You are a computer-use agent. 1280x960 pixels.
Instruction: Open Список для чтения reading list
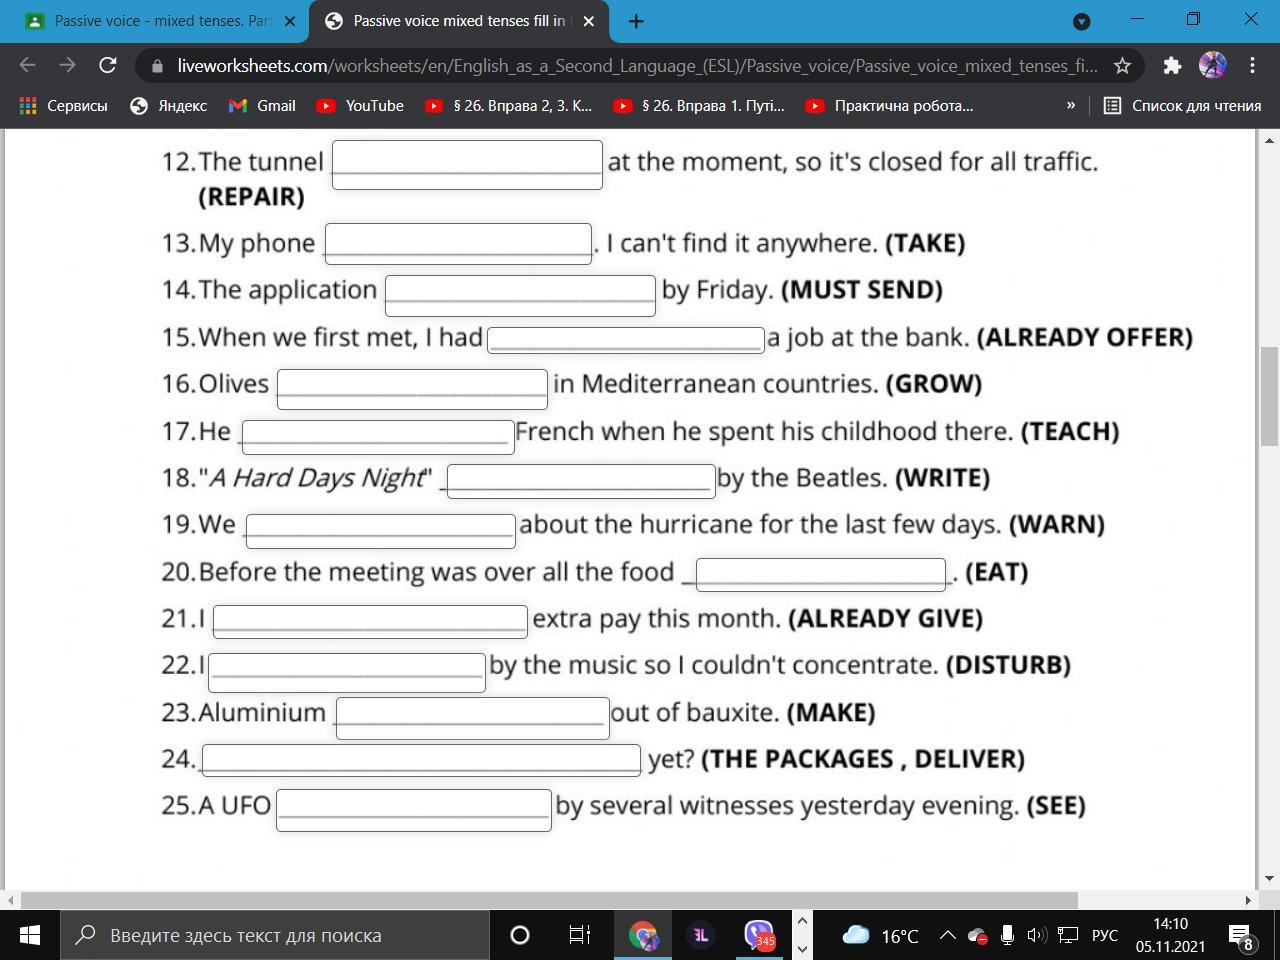[1183, 105]
